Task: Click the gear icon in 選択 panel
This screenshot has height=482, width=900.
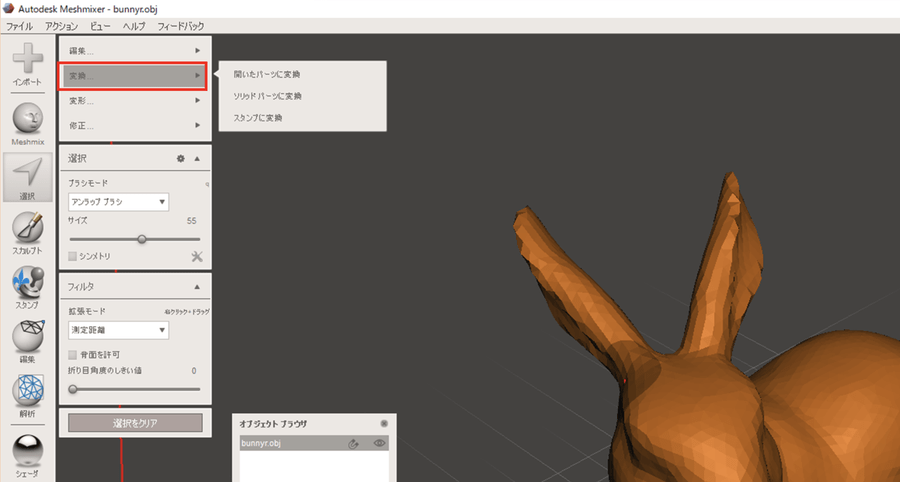Action: coord(181,158)
